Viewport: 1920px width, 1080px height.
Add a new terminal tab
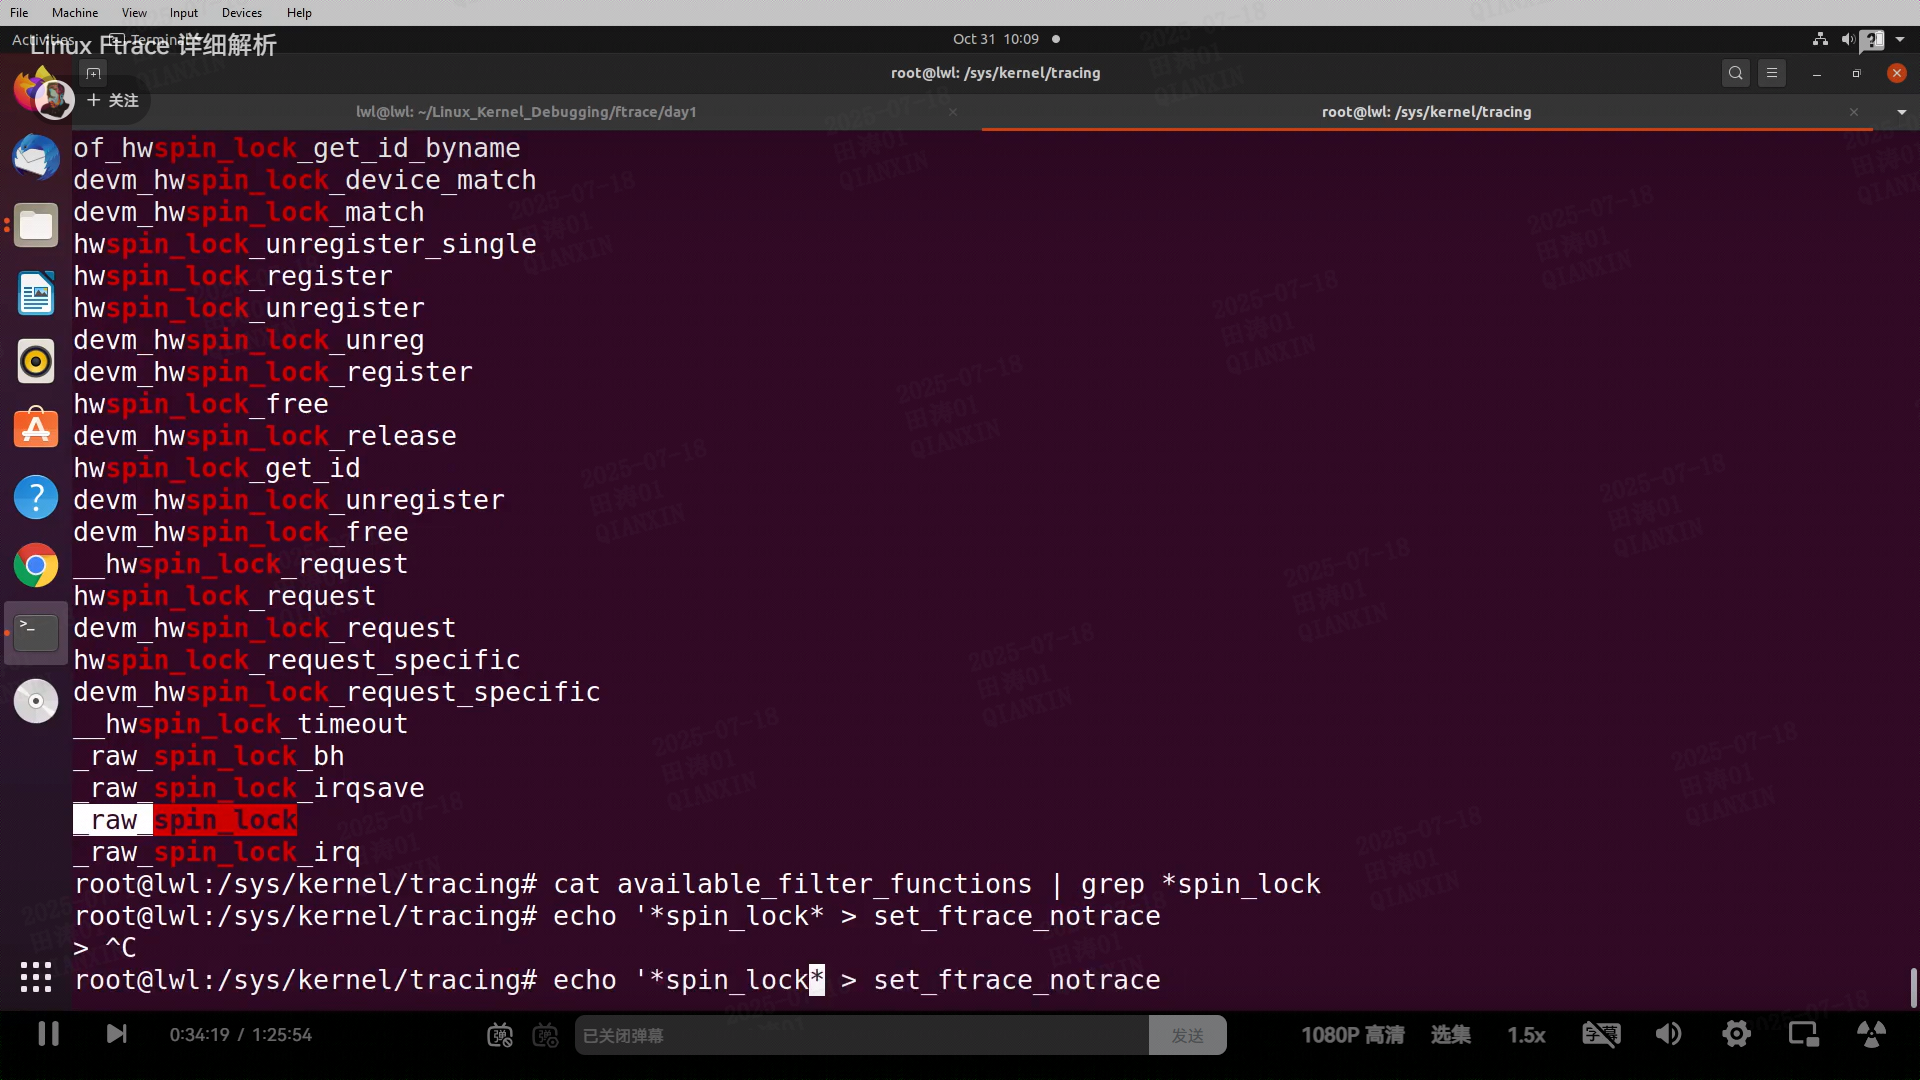(93, 73)
